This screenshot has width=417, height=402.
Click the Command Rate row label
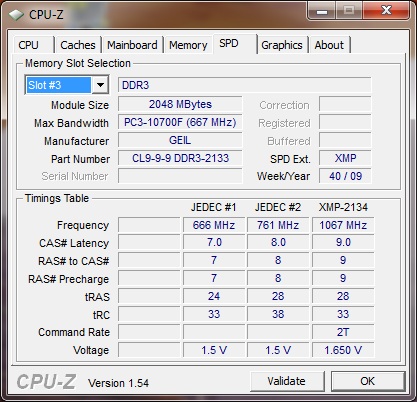click(x=74, y=332)
